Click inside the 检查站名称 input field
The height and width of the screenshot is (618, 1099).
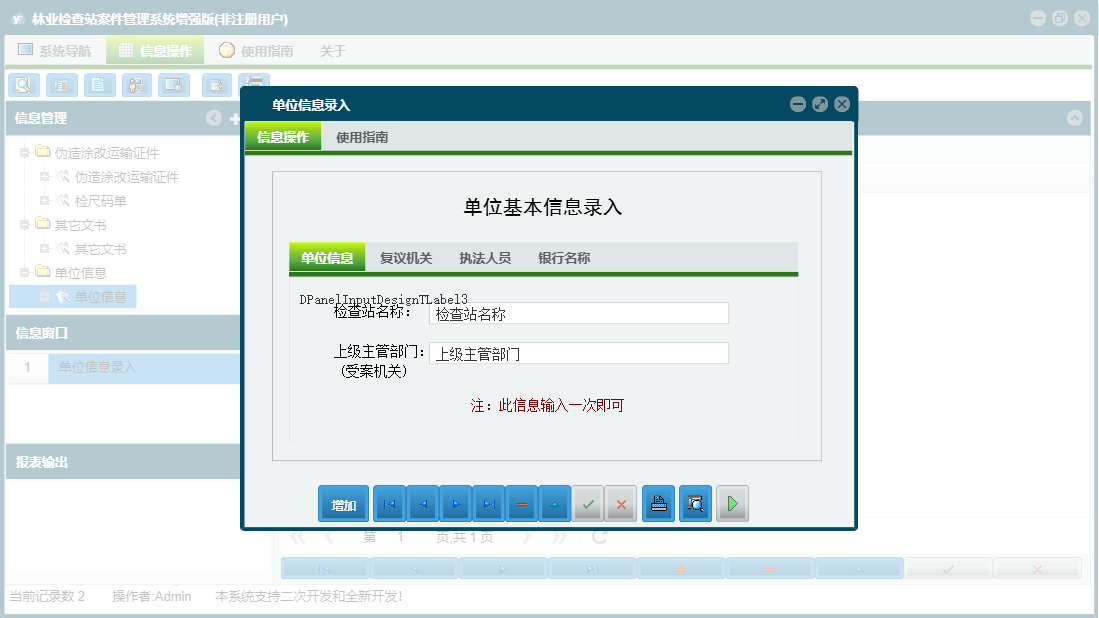pyautogui.click(x=578, y=313)
